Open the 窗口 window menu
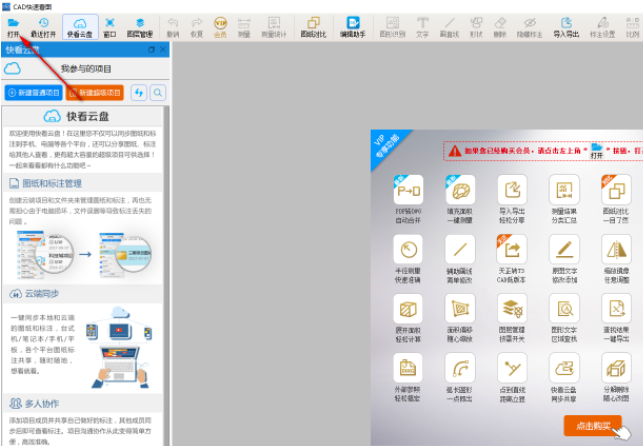The image size is (643, 446). (110, 26)
